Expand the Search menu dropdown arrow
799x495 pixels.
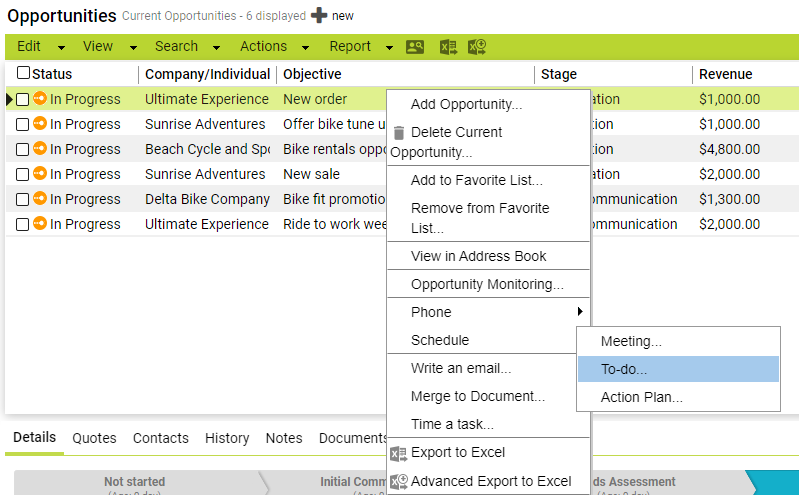tap(216, 48)
